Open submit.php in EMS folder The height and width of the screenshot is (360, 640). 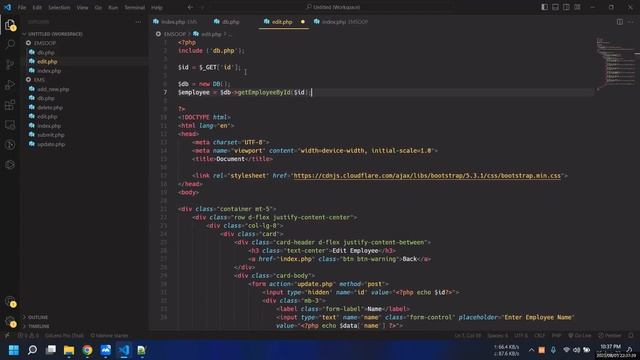(50, 135)
